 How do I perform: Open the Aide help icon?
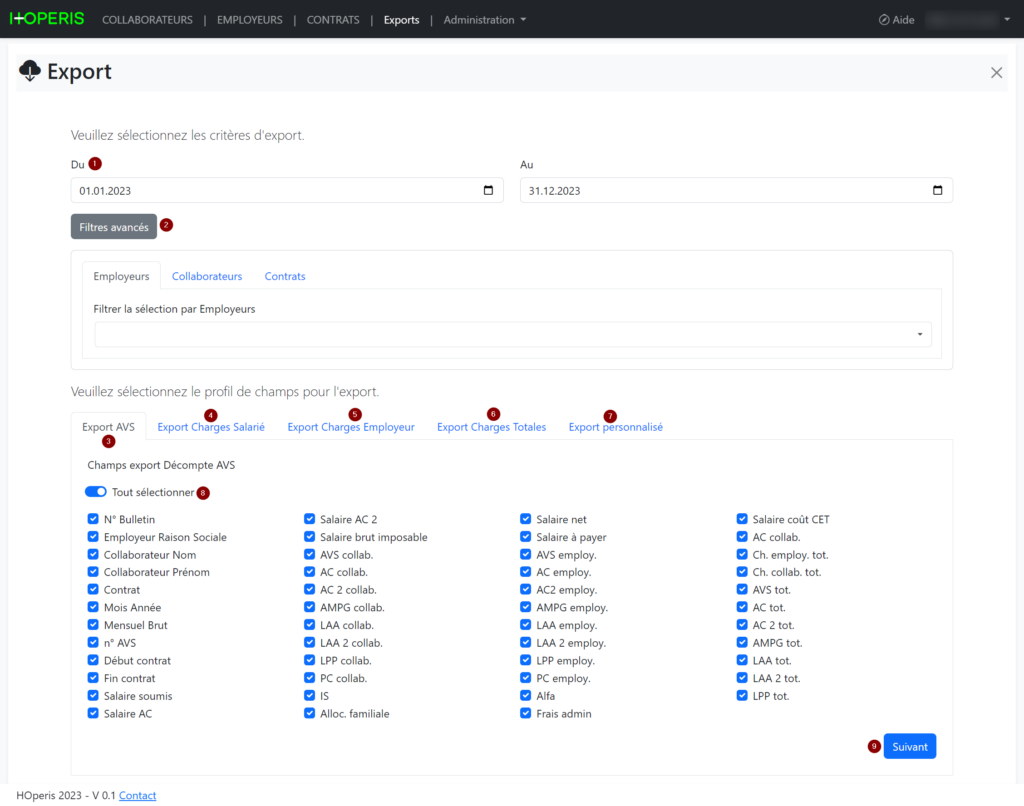884,20
